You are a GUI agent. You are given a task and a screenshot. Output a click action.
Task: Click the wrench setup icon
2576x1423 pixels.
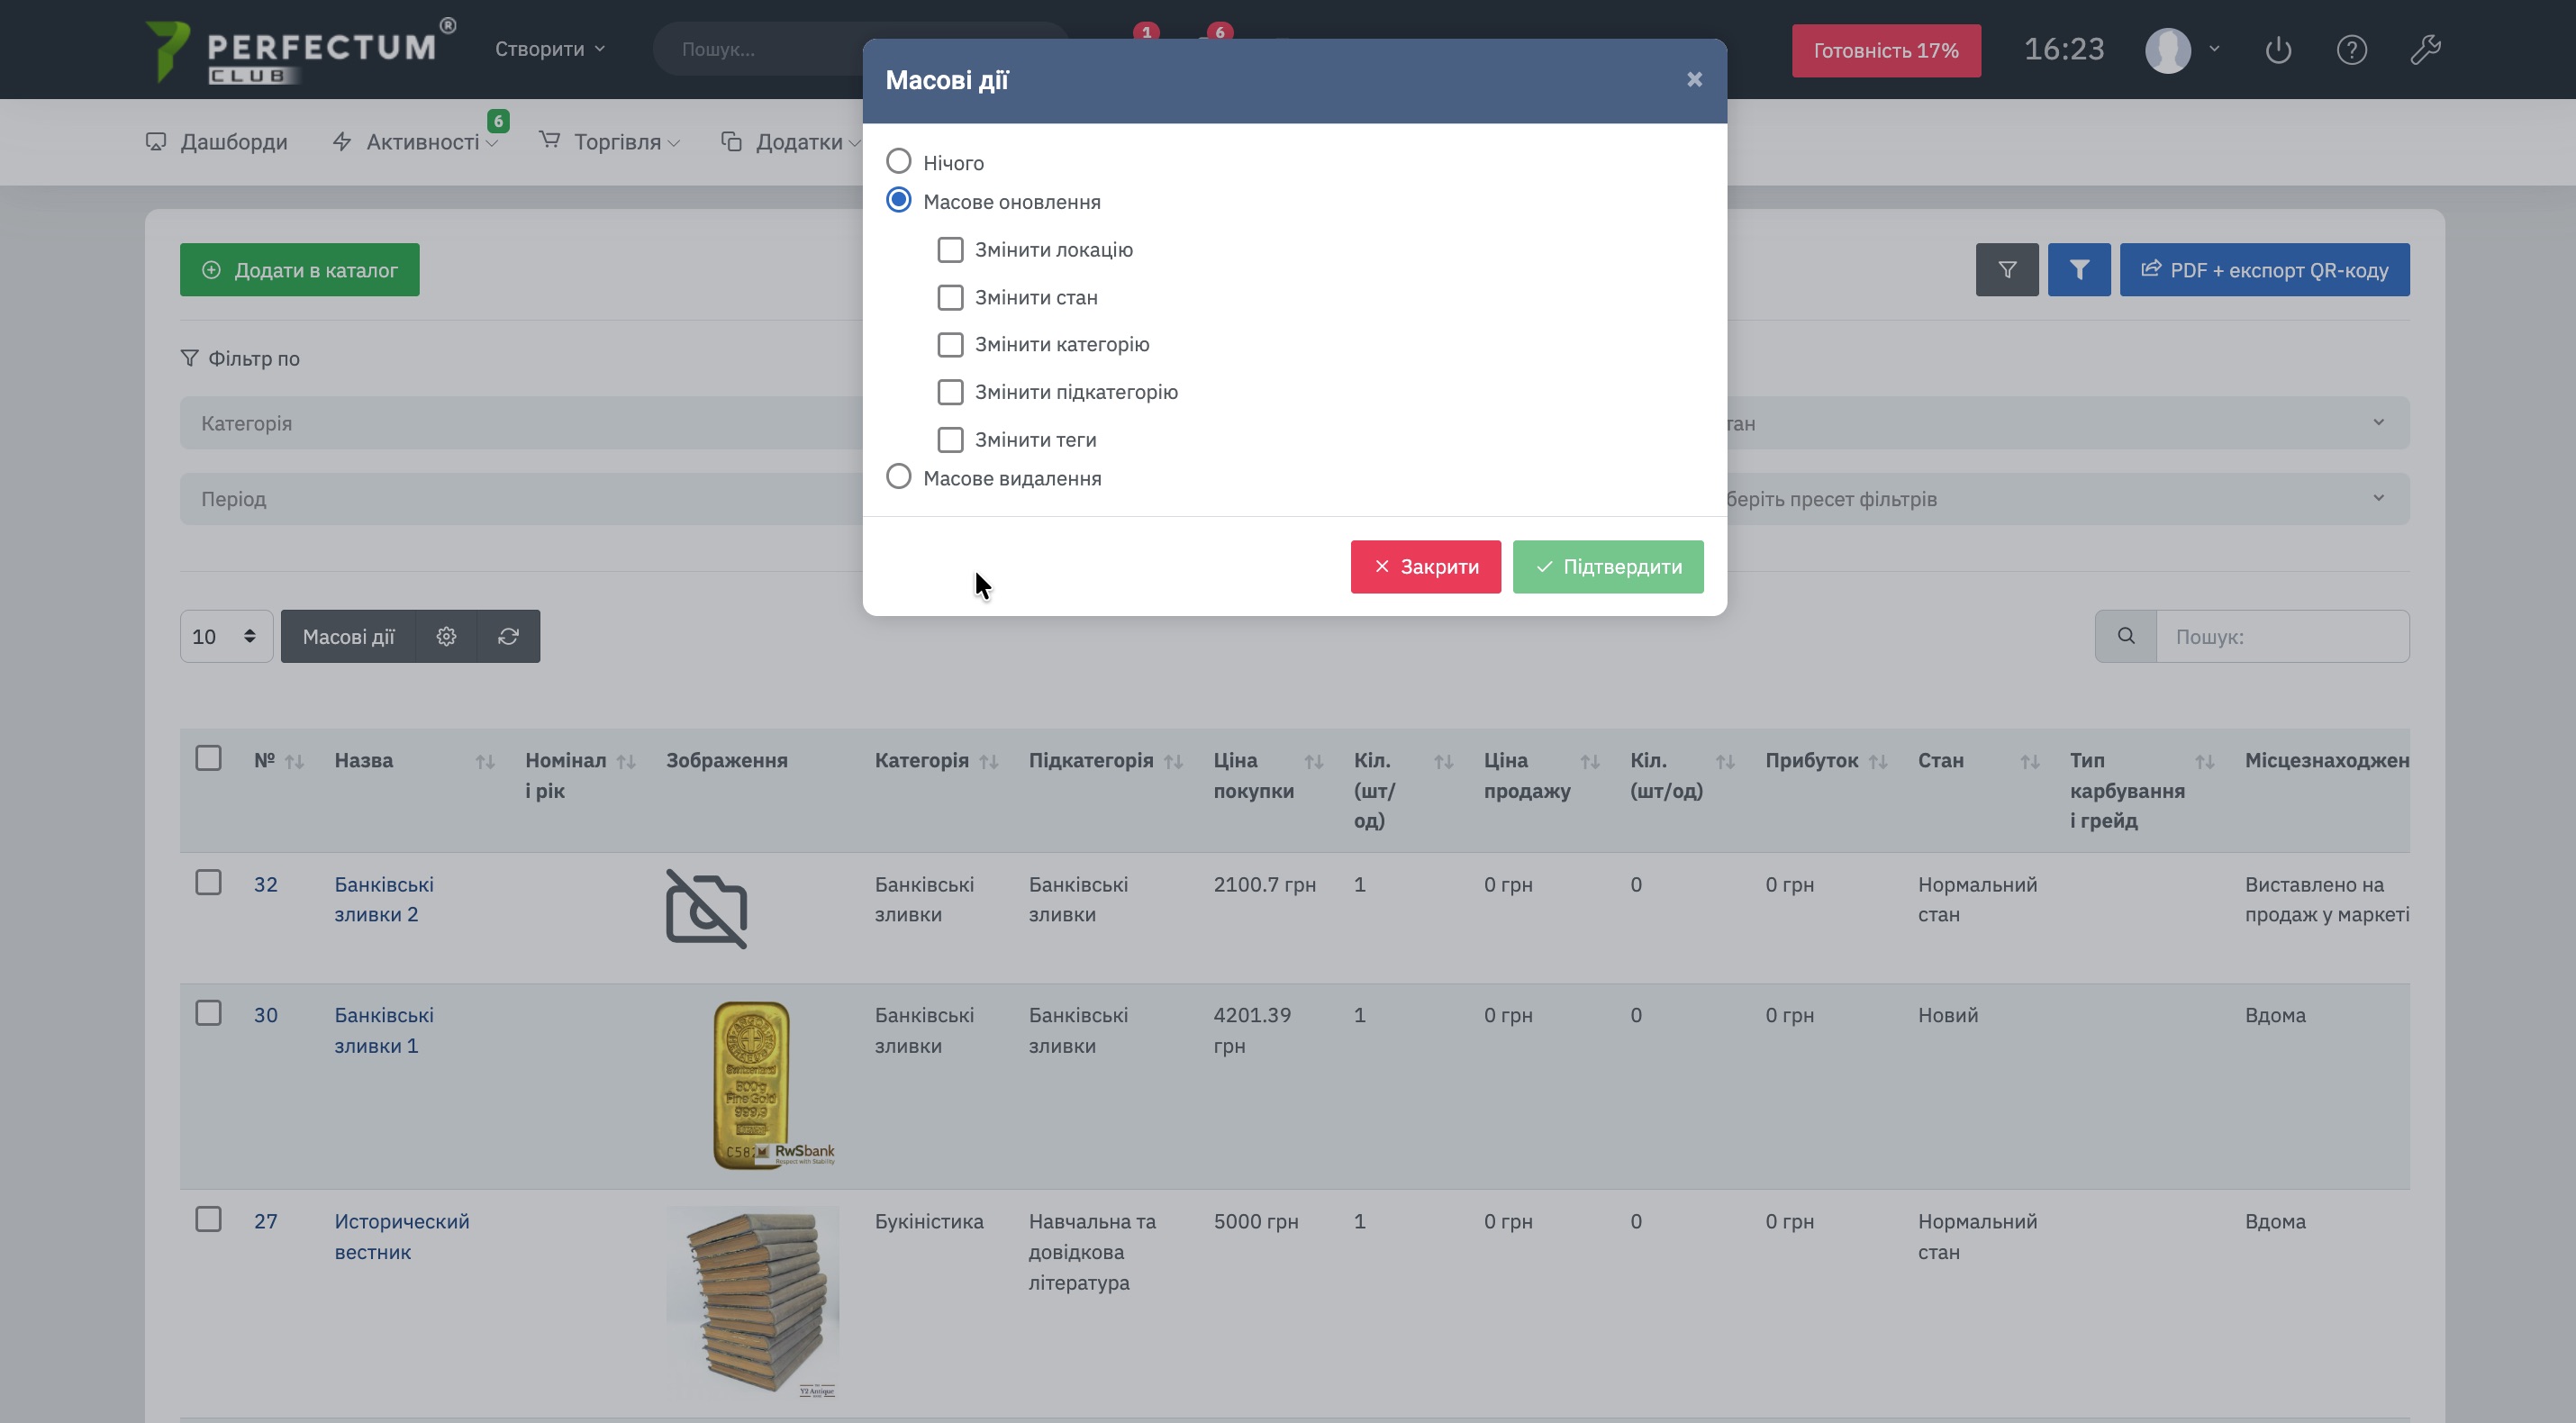tap(2425, 50)
